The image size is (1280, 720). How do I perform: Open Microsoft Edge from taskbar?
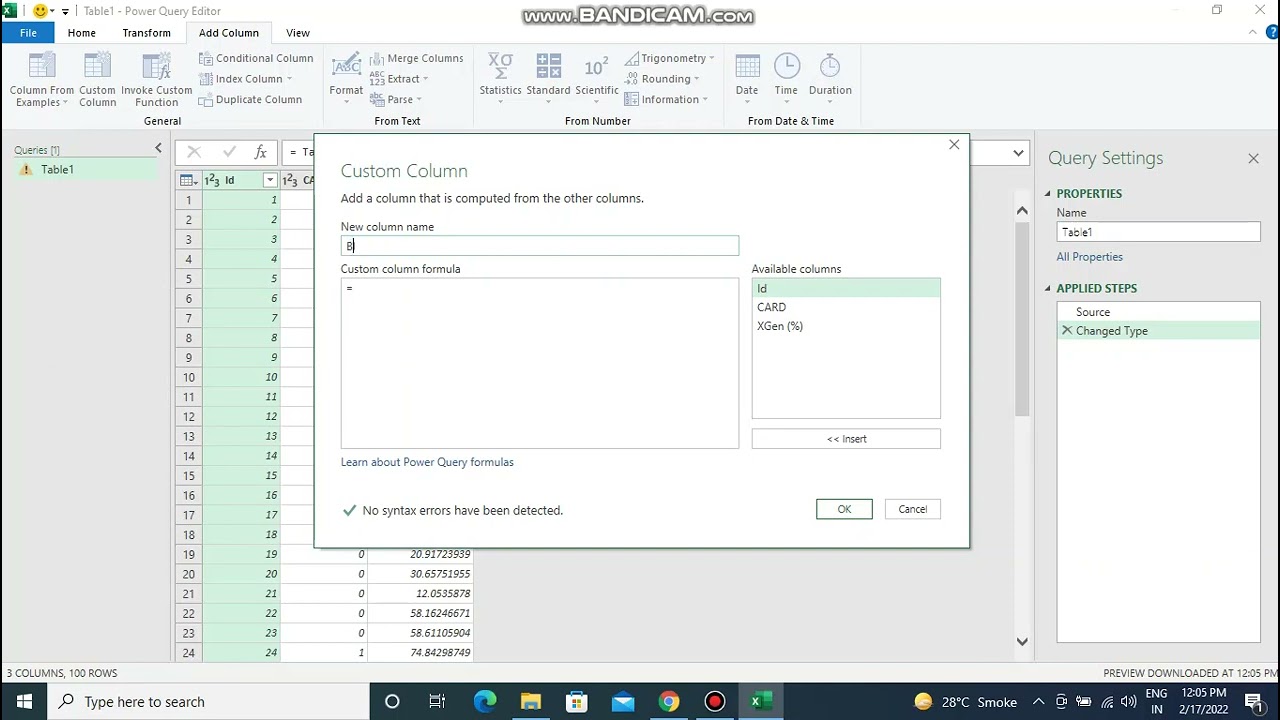click(x=485, y=701)
